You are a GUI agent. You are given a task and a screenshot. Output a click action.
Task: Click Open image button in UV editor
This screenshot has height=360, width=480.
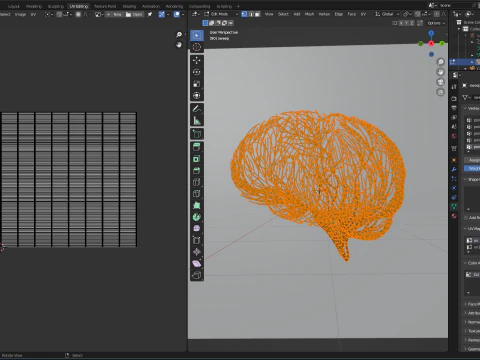(x=134, y=14)
